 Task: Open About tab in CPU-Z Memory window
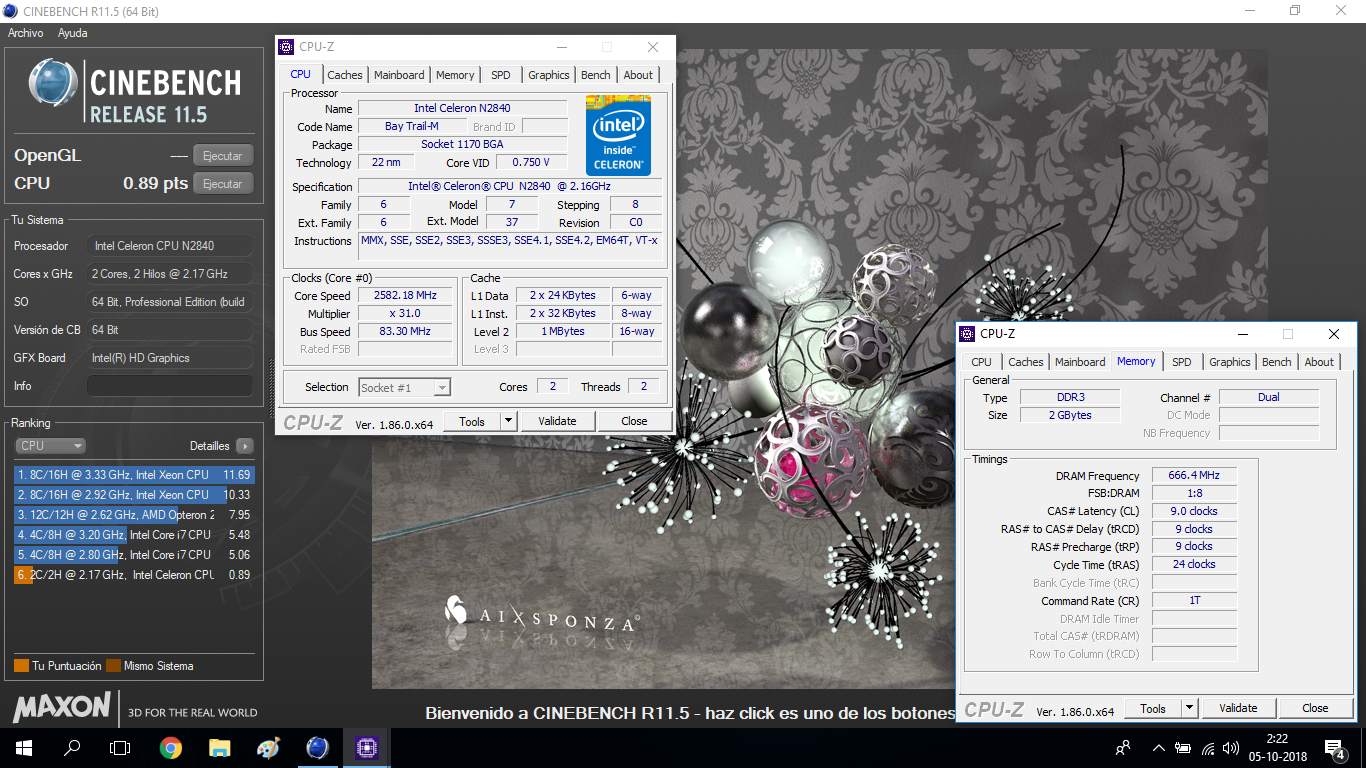1319,362
